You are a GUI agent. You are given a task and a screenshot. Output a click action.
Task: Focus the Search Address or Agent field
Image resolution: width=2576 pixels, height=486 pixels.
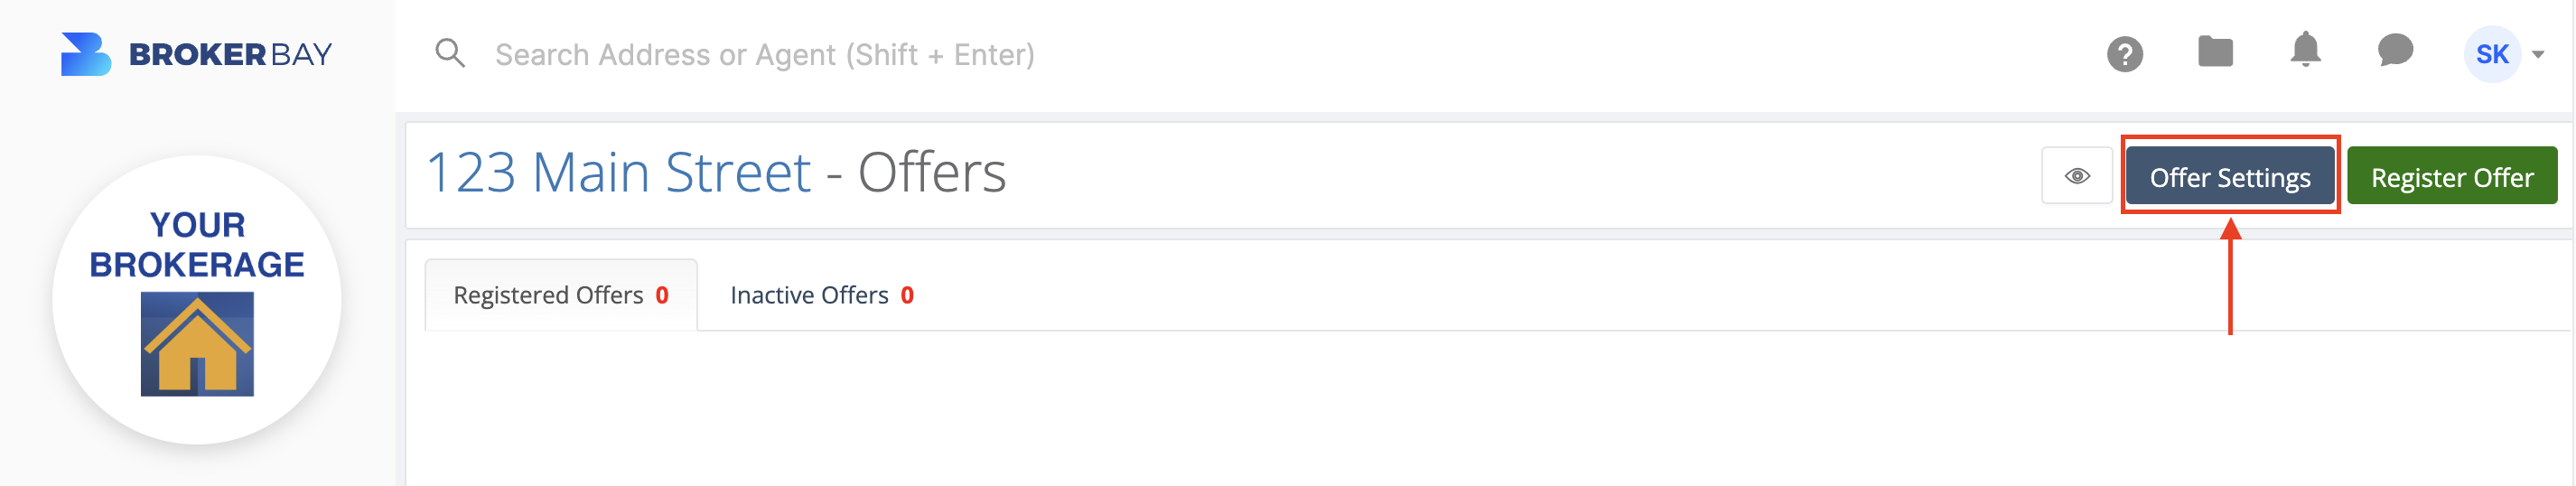click(x=765, y=54)
